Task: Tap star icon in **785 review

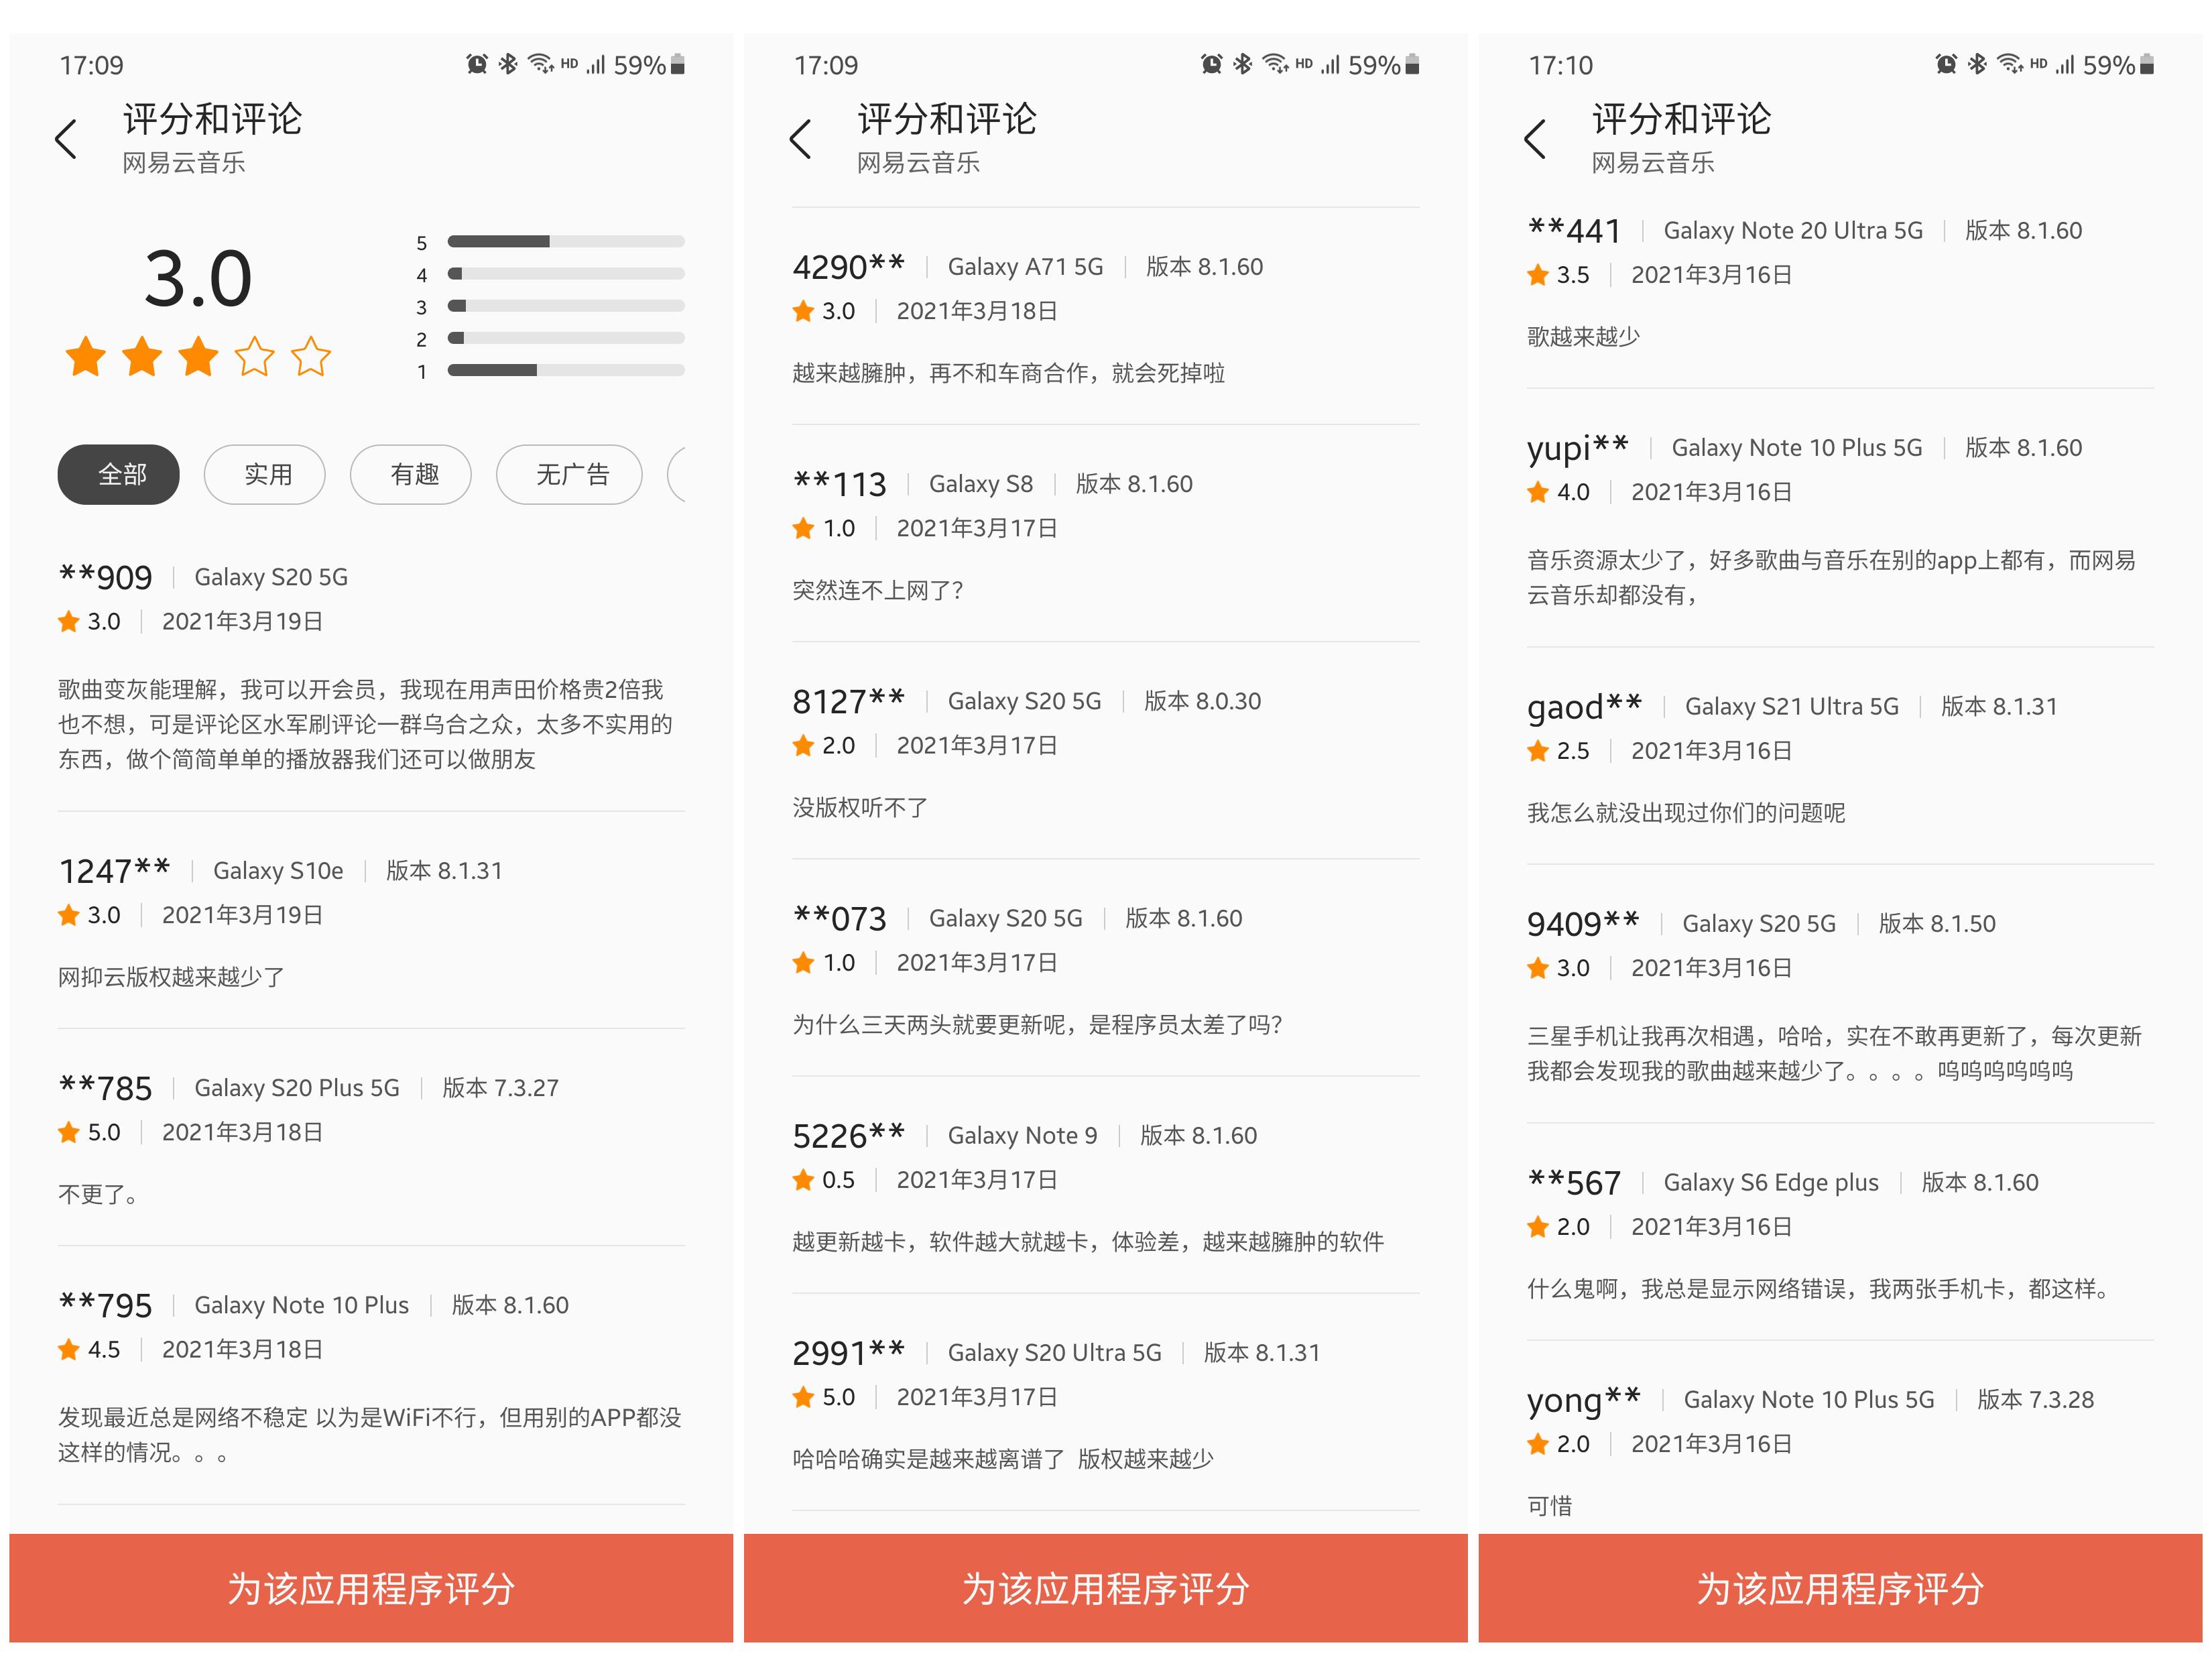Action: pyautogui.click(x=69, y=1132)
